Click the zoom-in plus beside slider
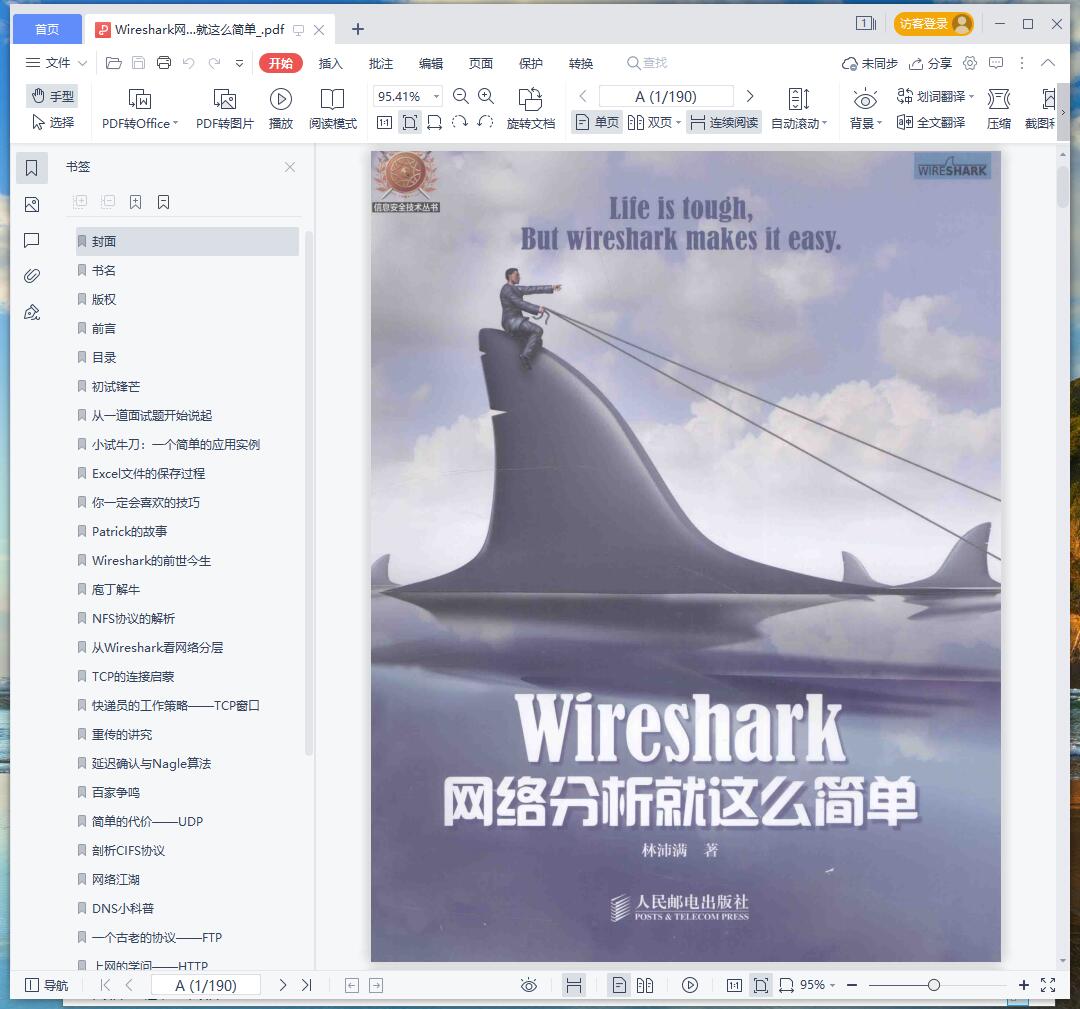 coord(1024,985)
